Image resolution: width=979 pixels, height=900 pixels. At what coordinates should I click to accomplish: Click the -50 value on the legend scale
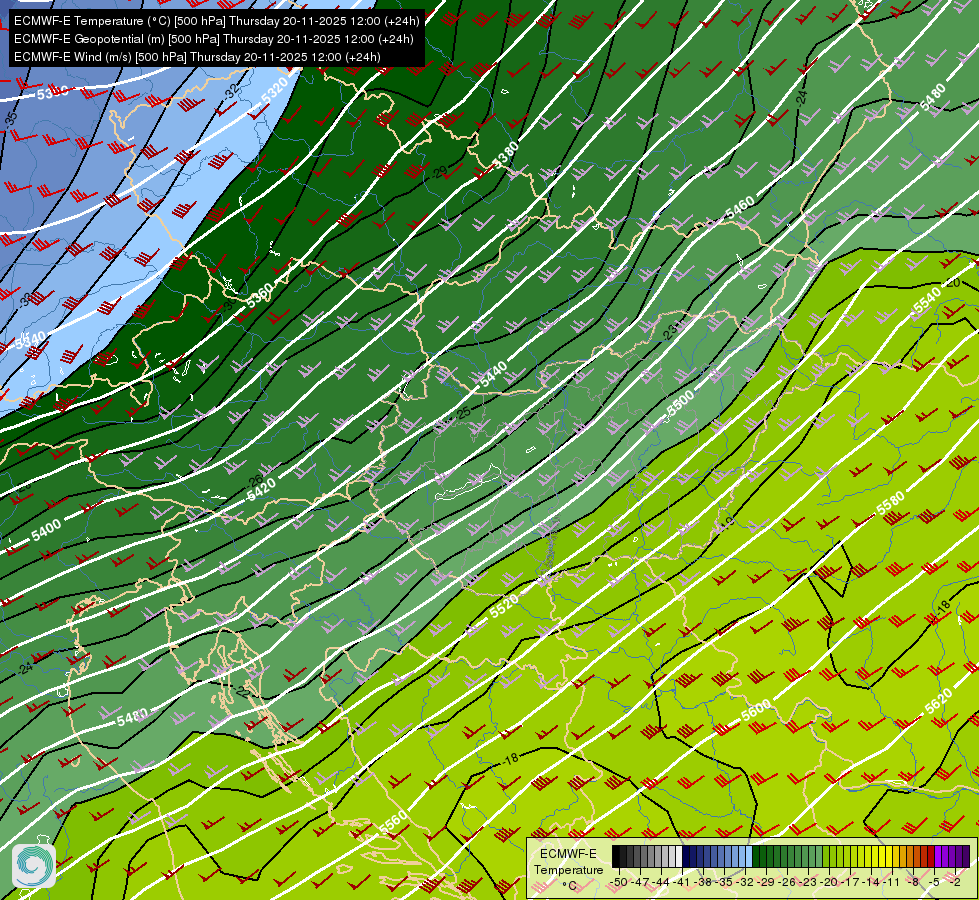pos(619,882)
